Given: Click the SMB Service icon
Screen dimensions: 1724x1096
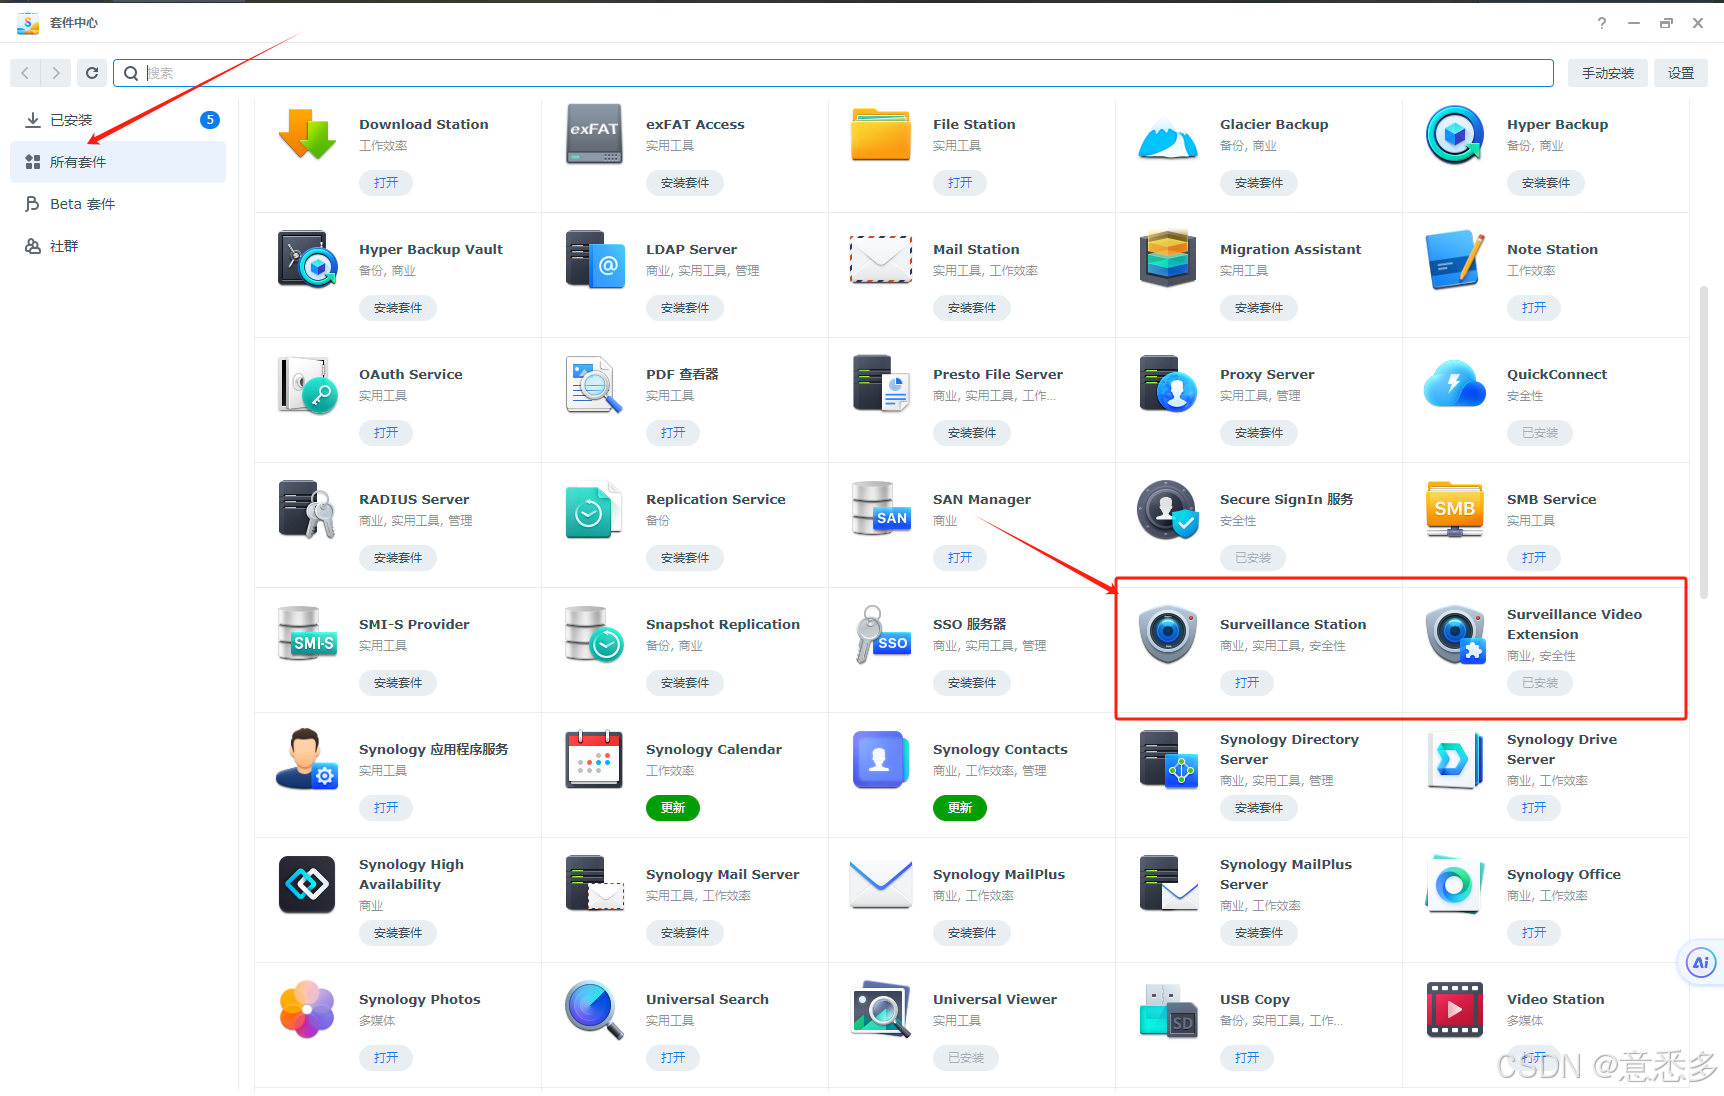Looking at the screenshot, I should coord(1455,509).
